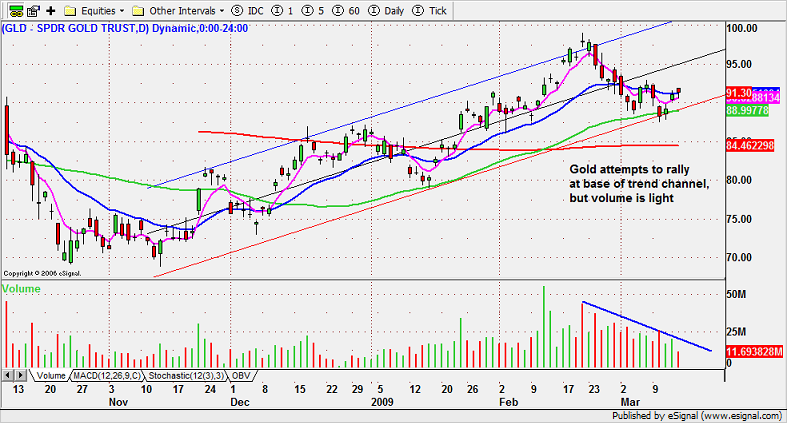
Task: Click the Gold attempts to rally annotation
Action: [x=639, y=184]
